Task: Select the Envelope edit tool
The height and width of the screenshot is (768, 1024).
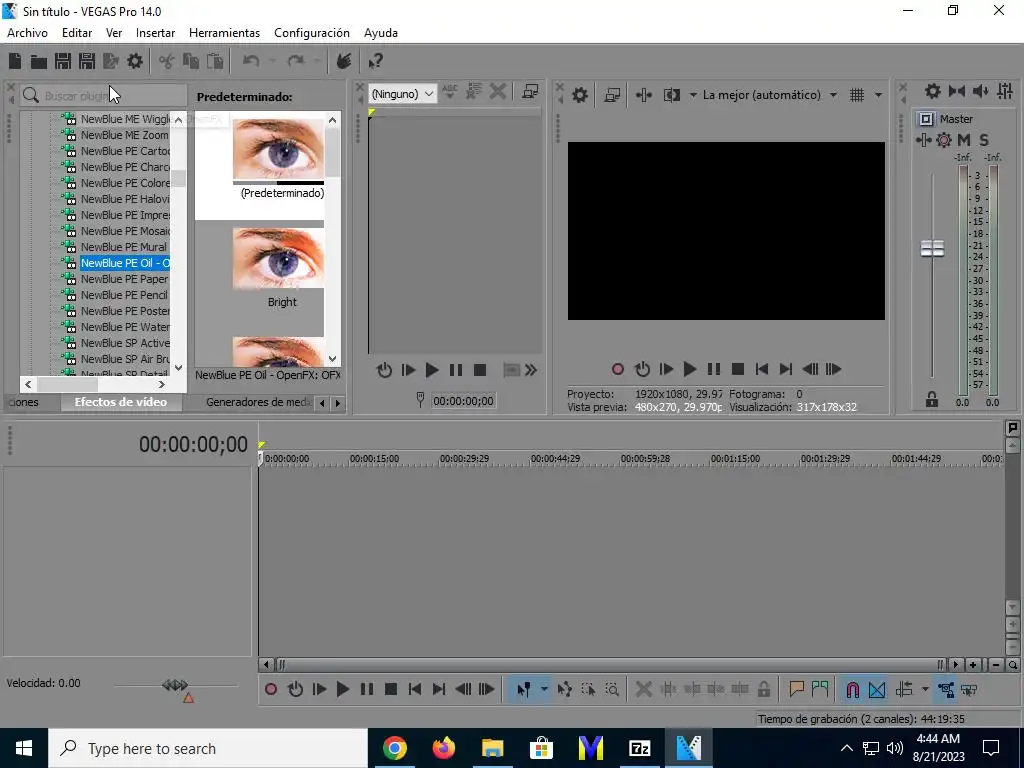Action: click(565, 690)
